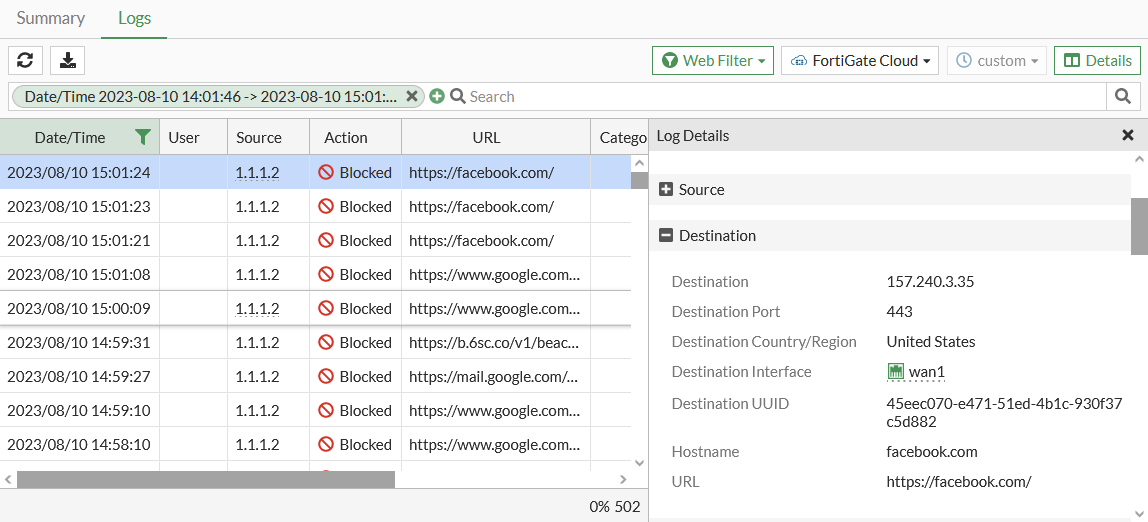Open the custom time range dropdown
1148x522 pixels.
[x=996, y=60]
